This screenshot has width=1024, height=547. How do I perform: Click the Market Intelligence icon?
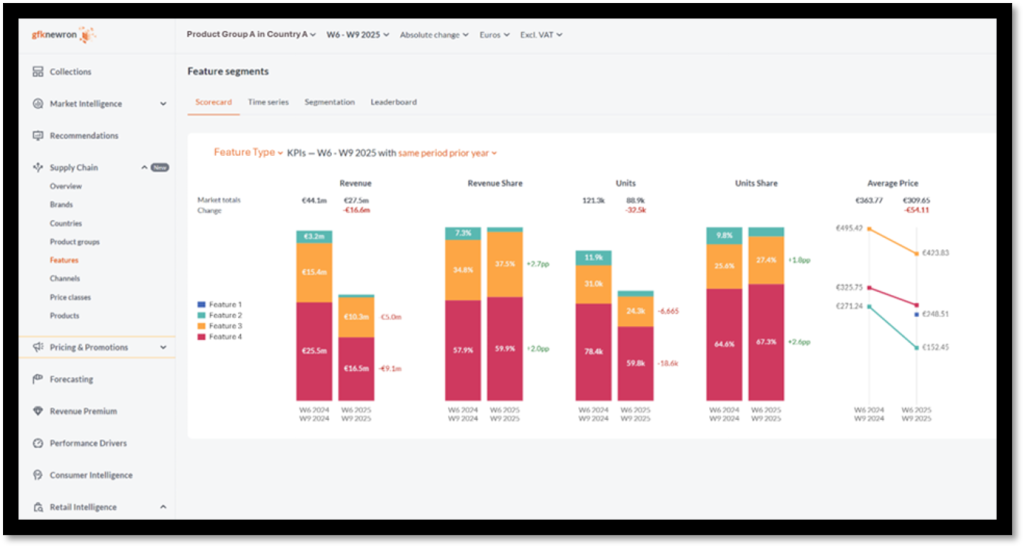[38, 104]
